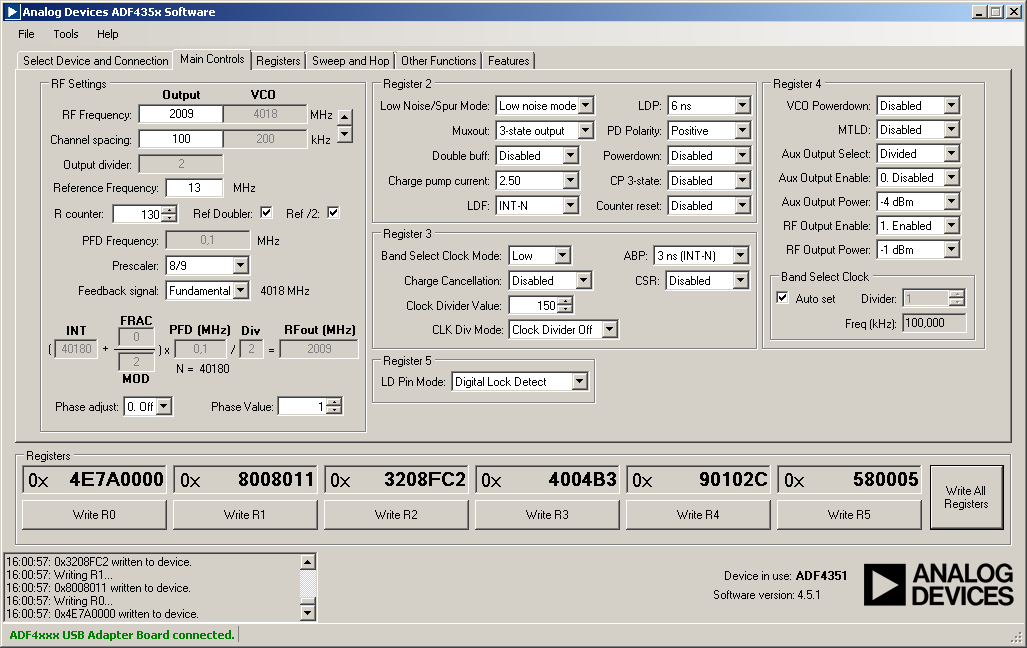Uncheck Band Select Clock Auto set
1027x648 pixels.
tap(782, 297)
